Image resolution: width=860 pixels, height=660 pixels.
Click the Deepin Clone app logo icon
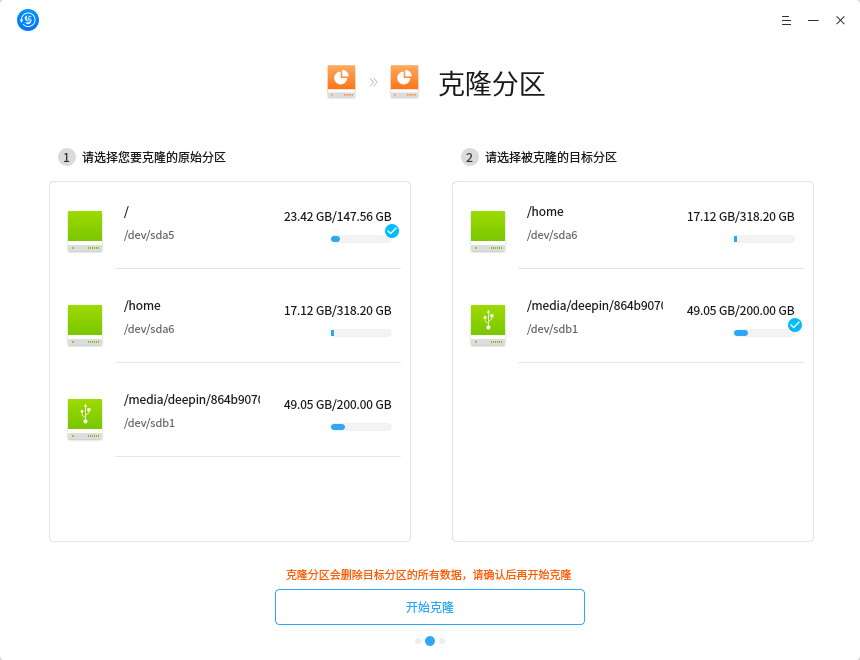(x=28, y=20)
